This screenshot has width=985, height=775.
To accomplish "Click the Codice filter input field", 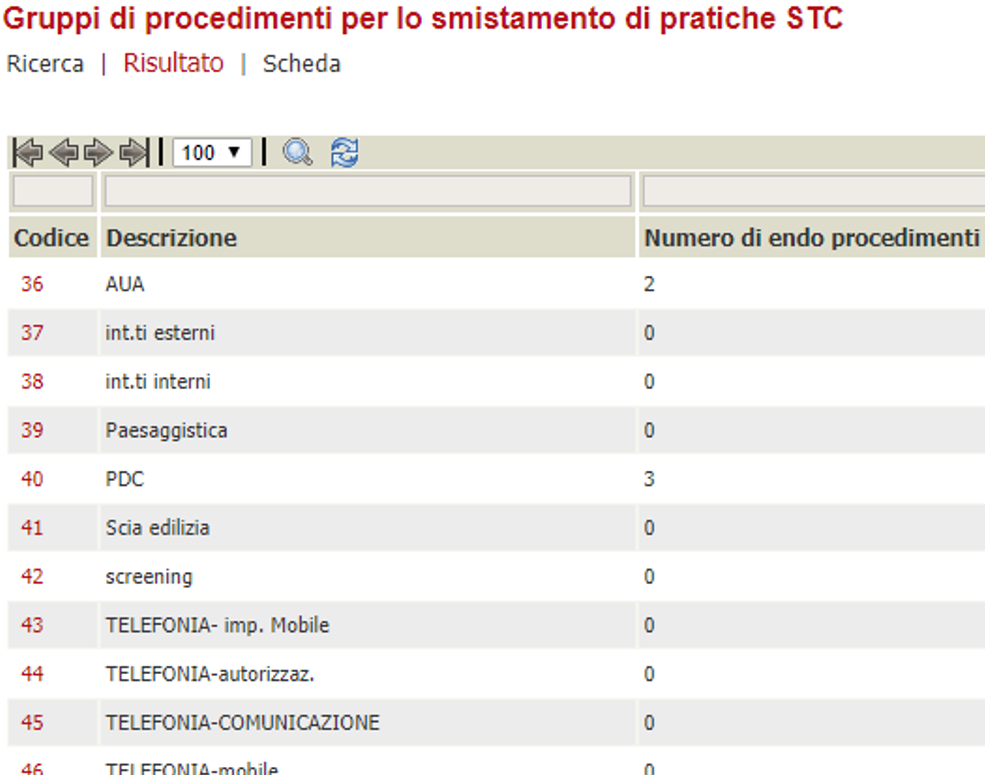I will coord(52,188).
